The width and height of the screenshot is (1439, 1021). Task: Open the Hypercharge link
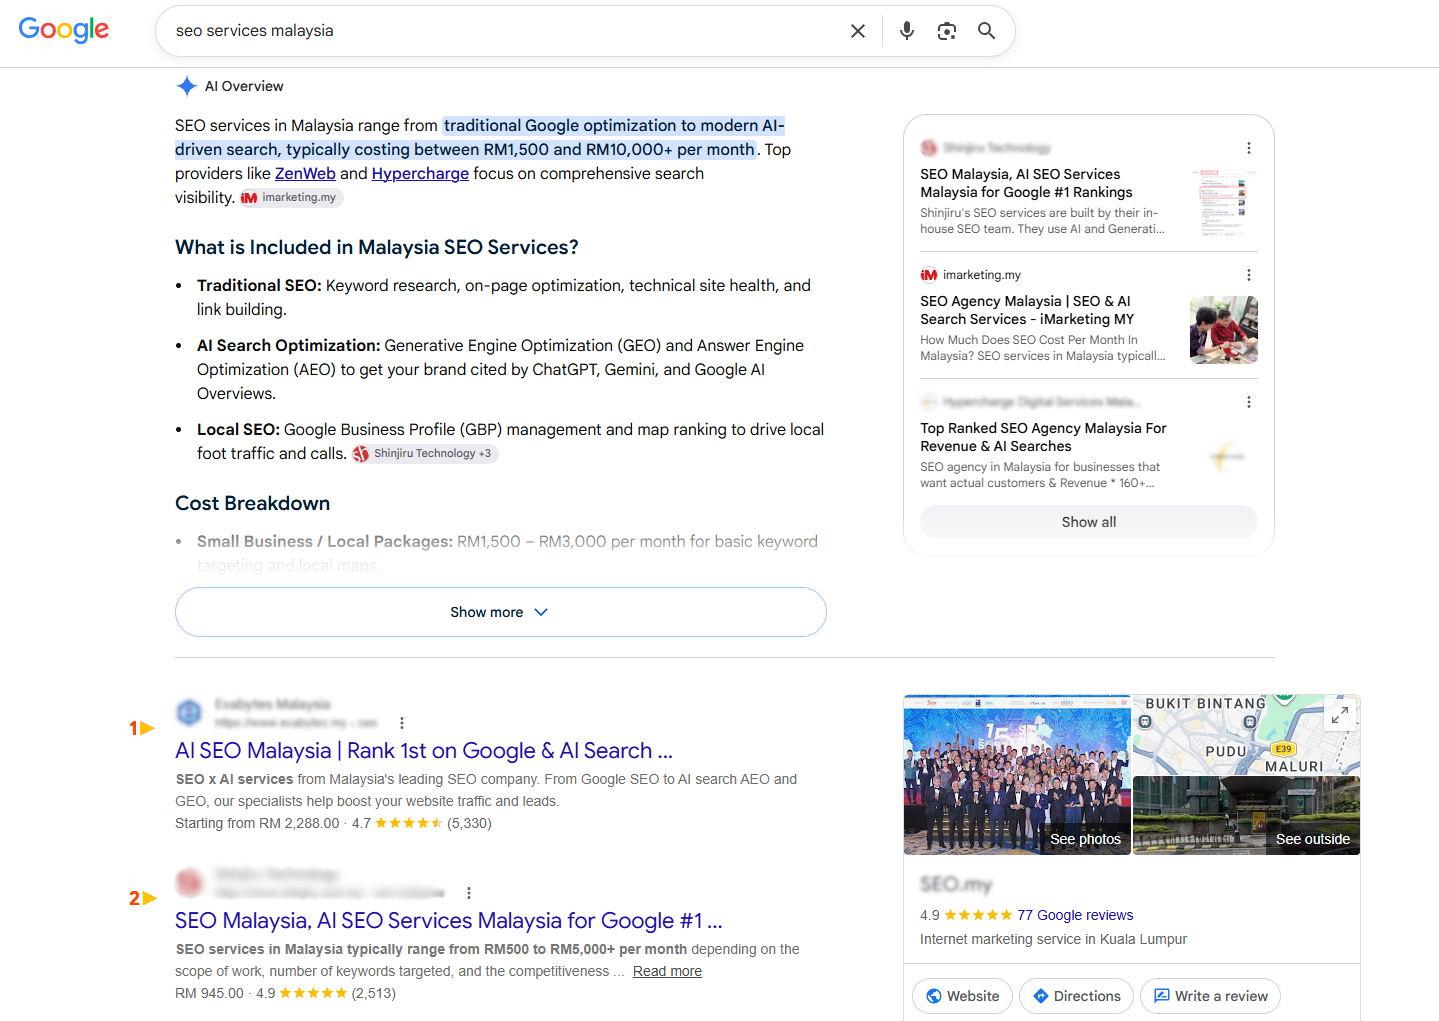(420, 174)
